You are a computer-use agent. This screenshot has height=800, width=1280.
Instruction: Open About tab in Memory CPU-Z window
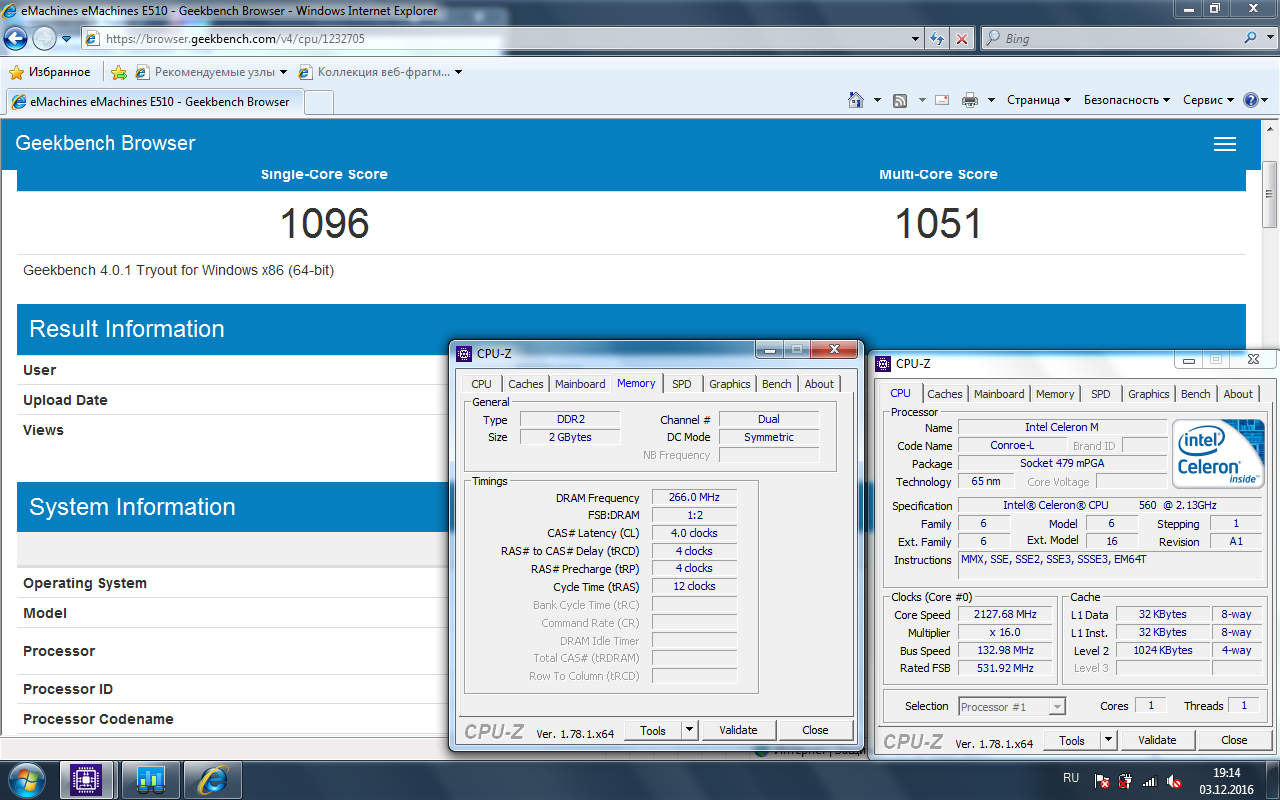(x=819, y=384)
